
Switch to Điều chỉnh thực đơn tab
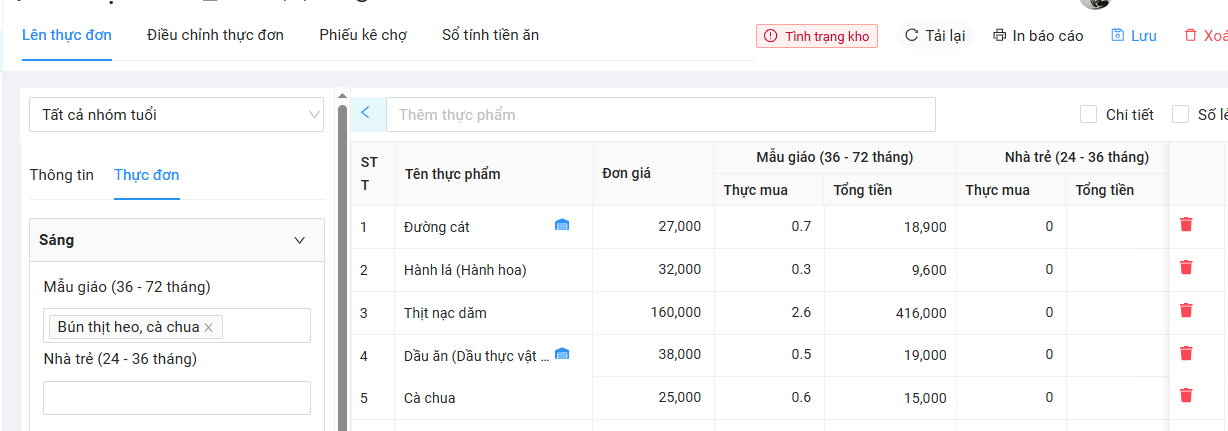(215, 35)
